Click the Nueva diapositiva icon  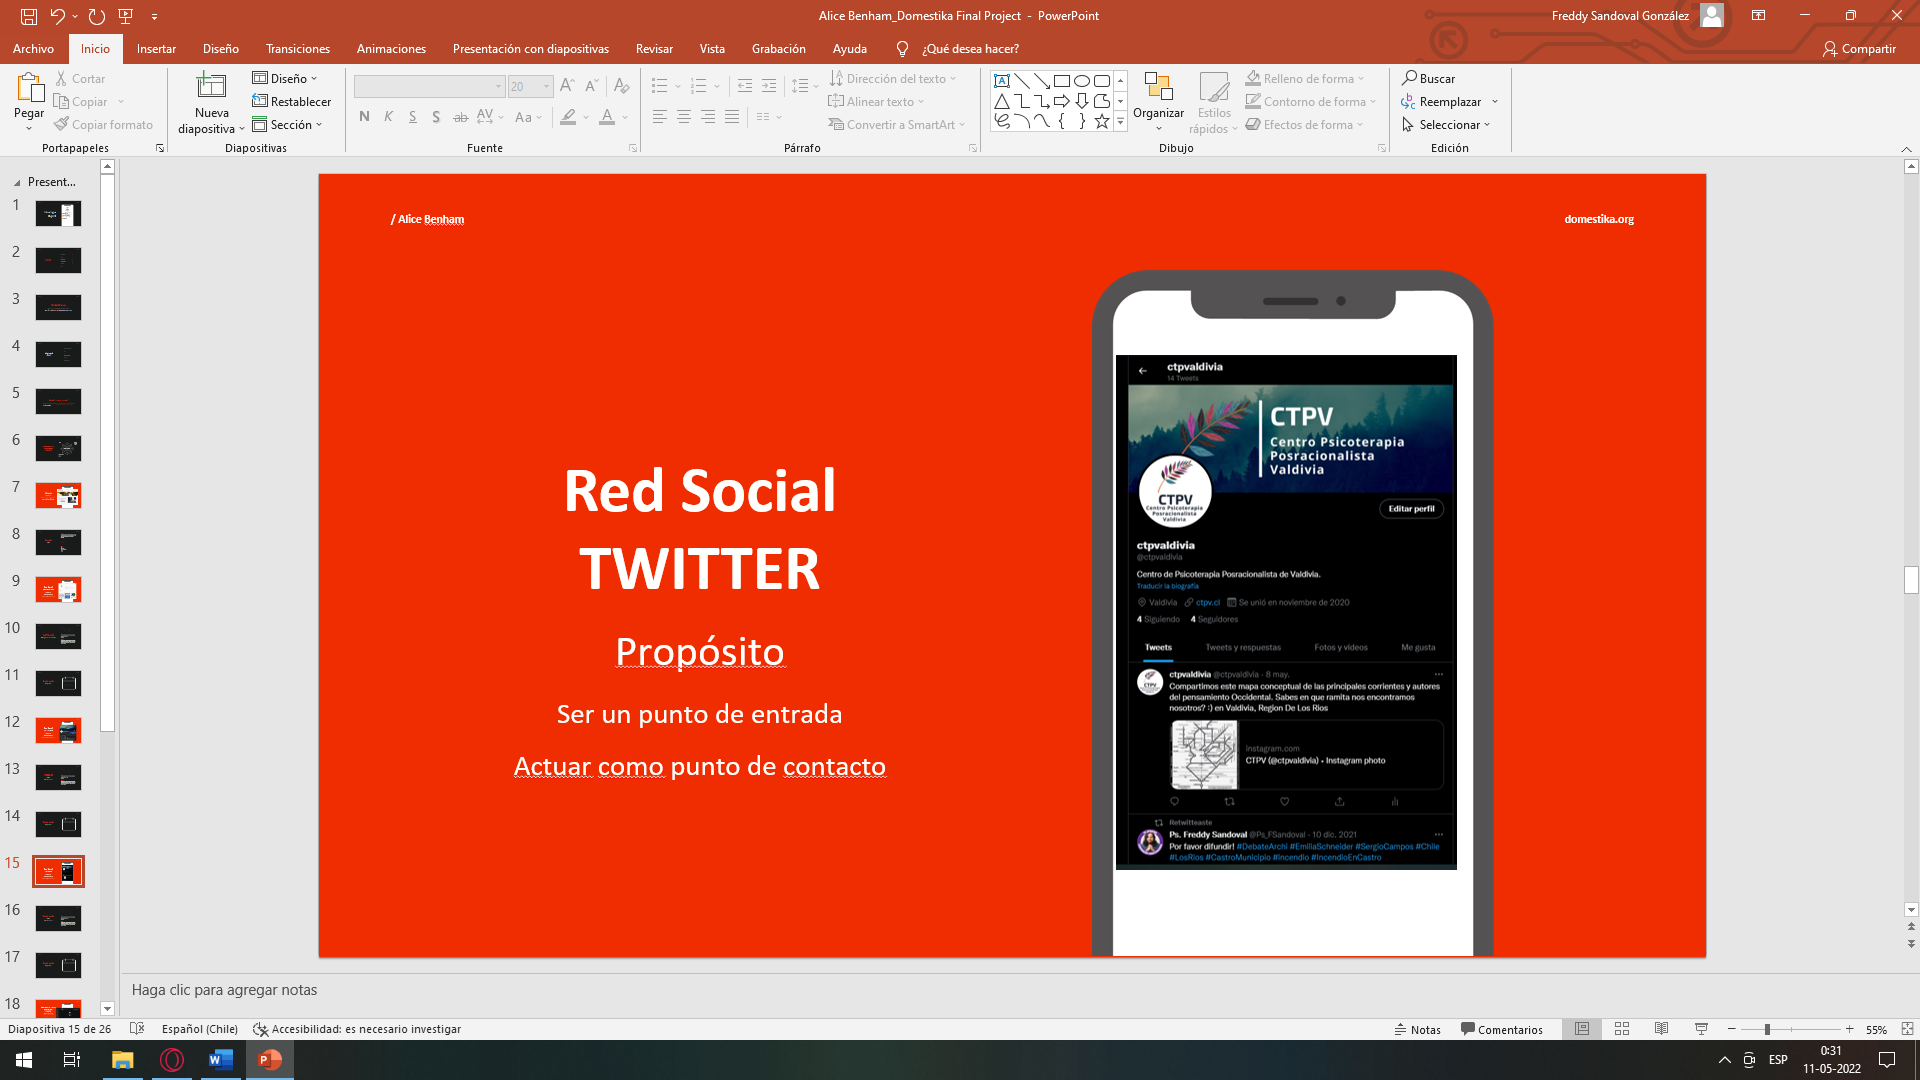tap(211, 87)
